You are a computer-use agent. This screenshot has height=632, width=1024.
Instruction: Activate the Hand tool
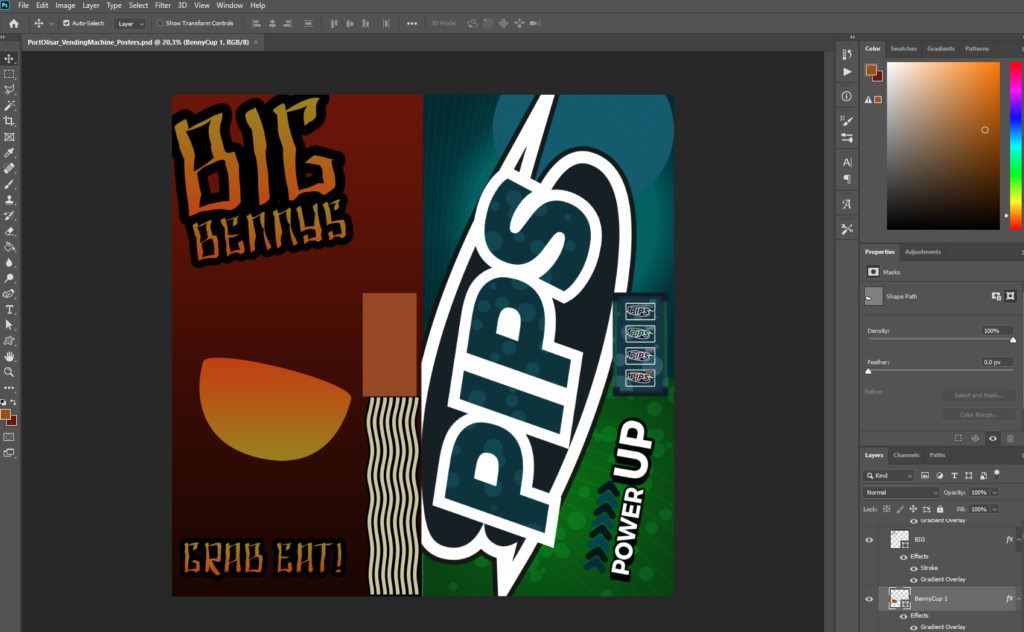pos(9,356)
